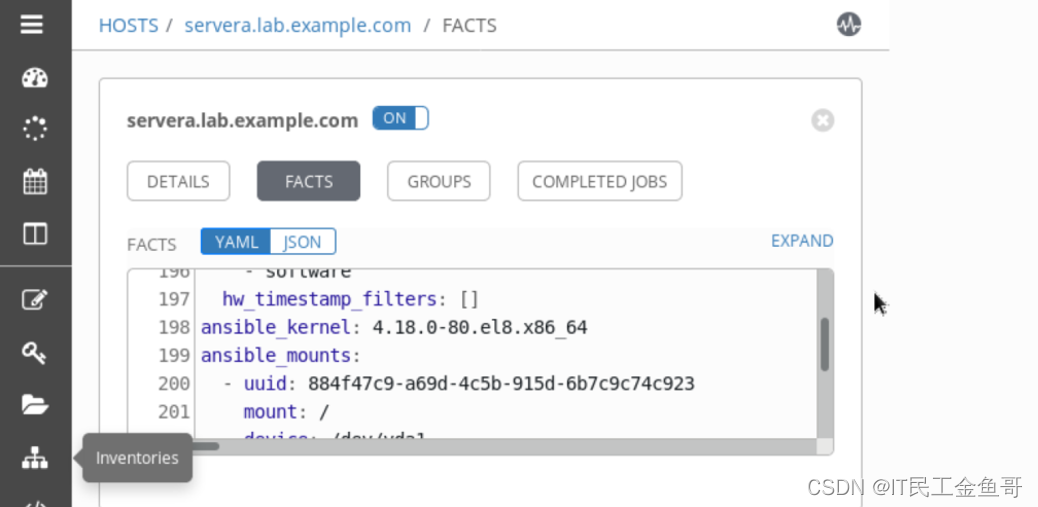Screen dimensions: 1038x507
Task: Open the COMPLETED JOBS tab
Action: [600, 181]
